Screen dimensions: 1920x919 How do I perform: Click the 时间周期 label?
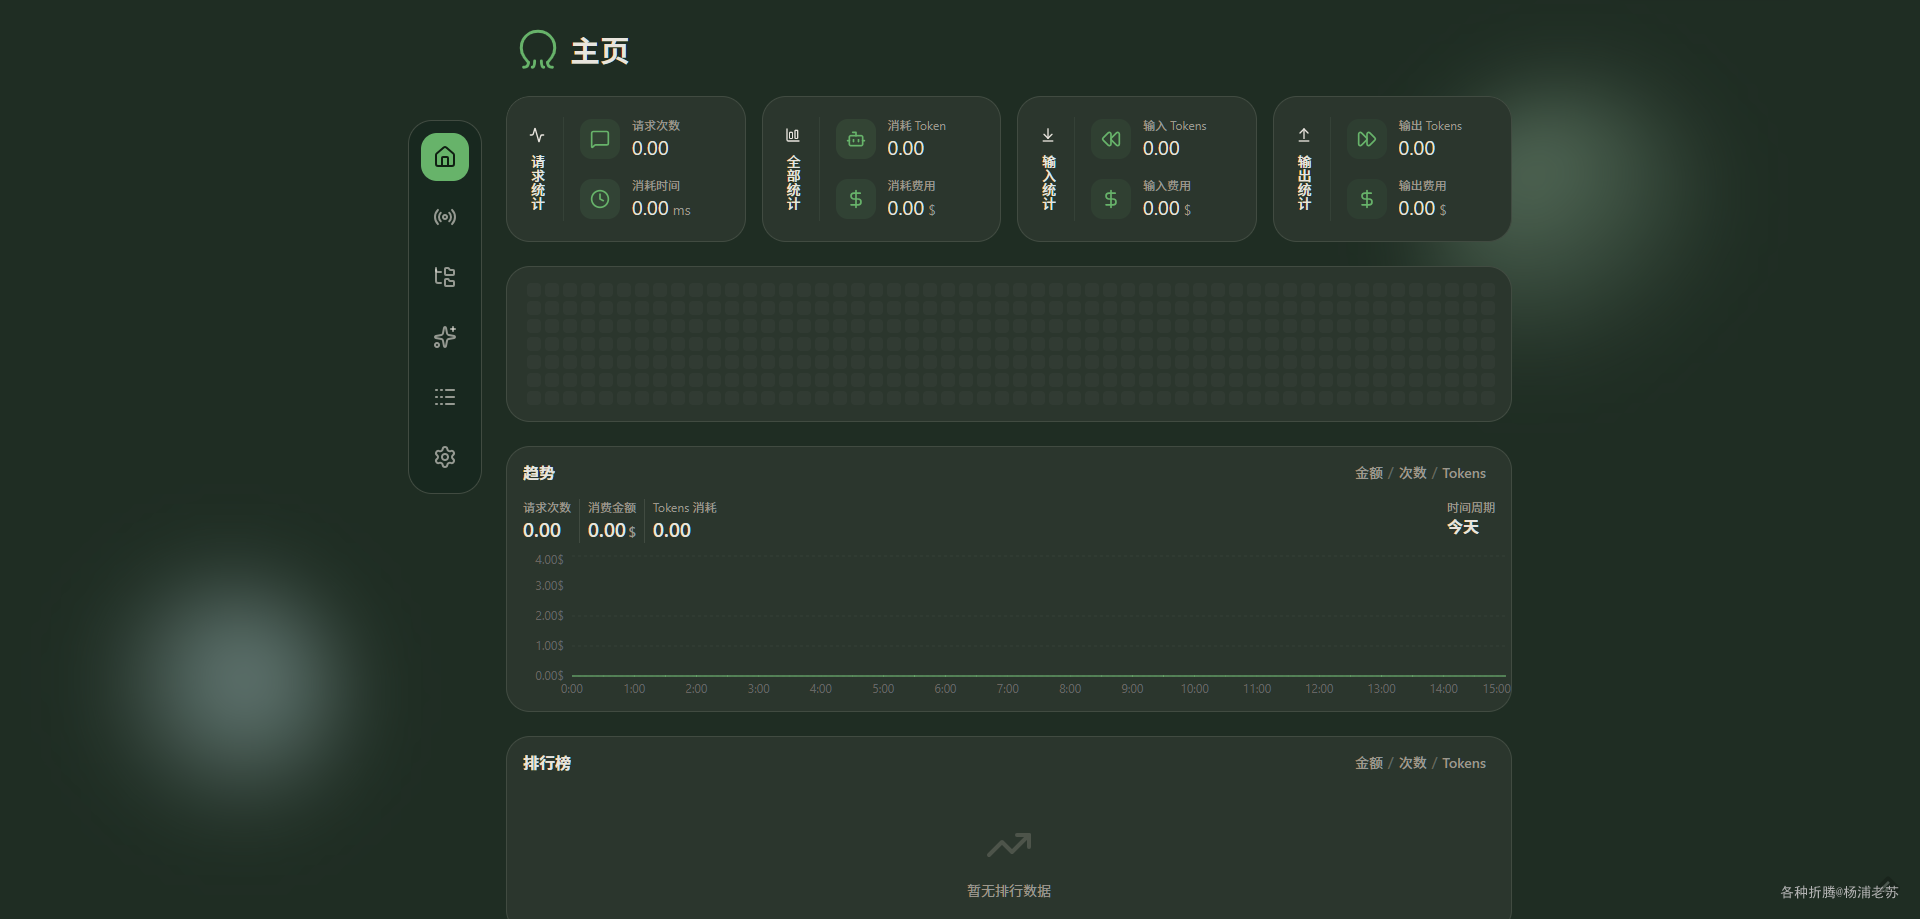[1471, 508]
